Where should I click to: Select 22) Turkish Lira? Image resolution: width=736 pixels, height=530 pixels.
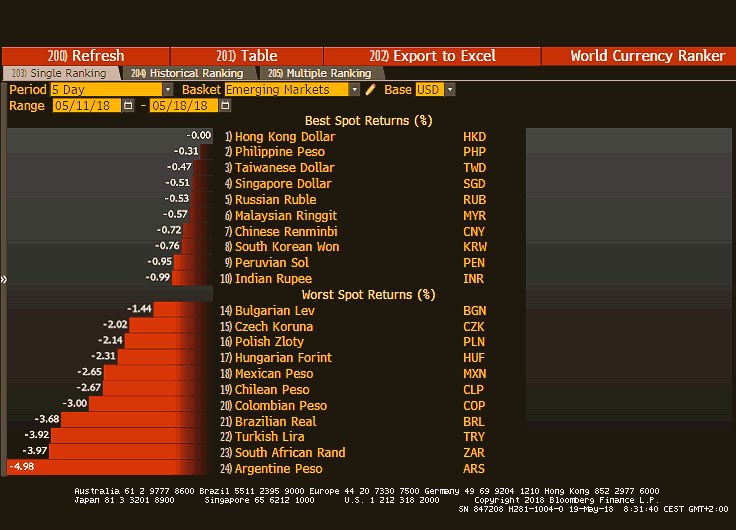[x=262, y=437]
